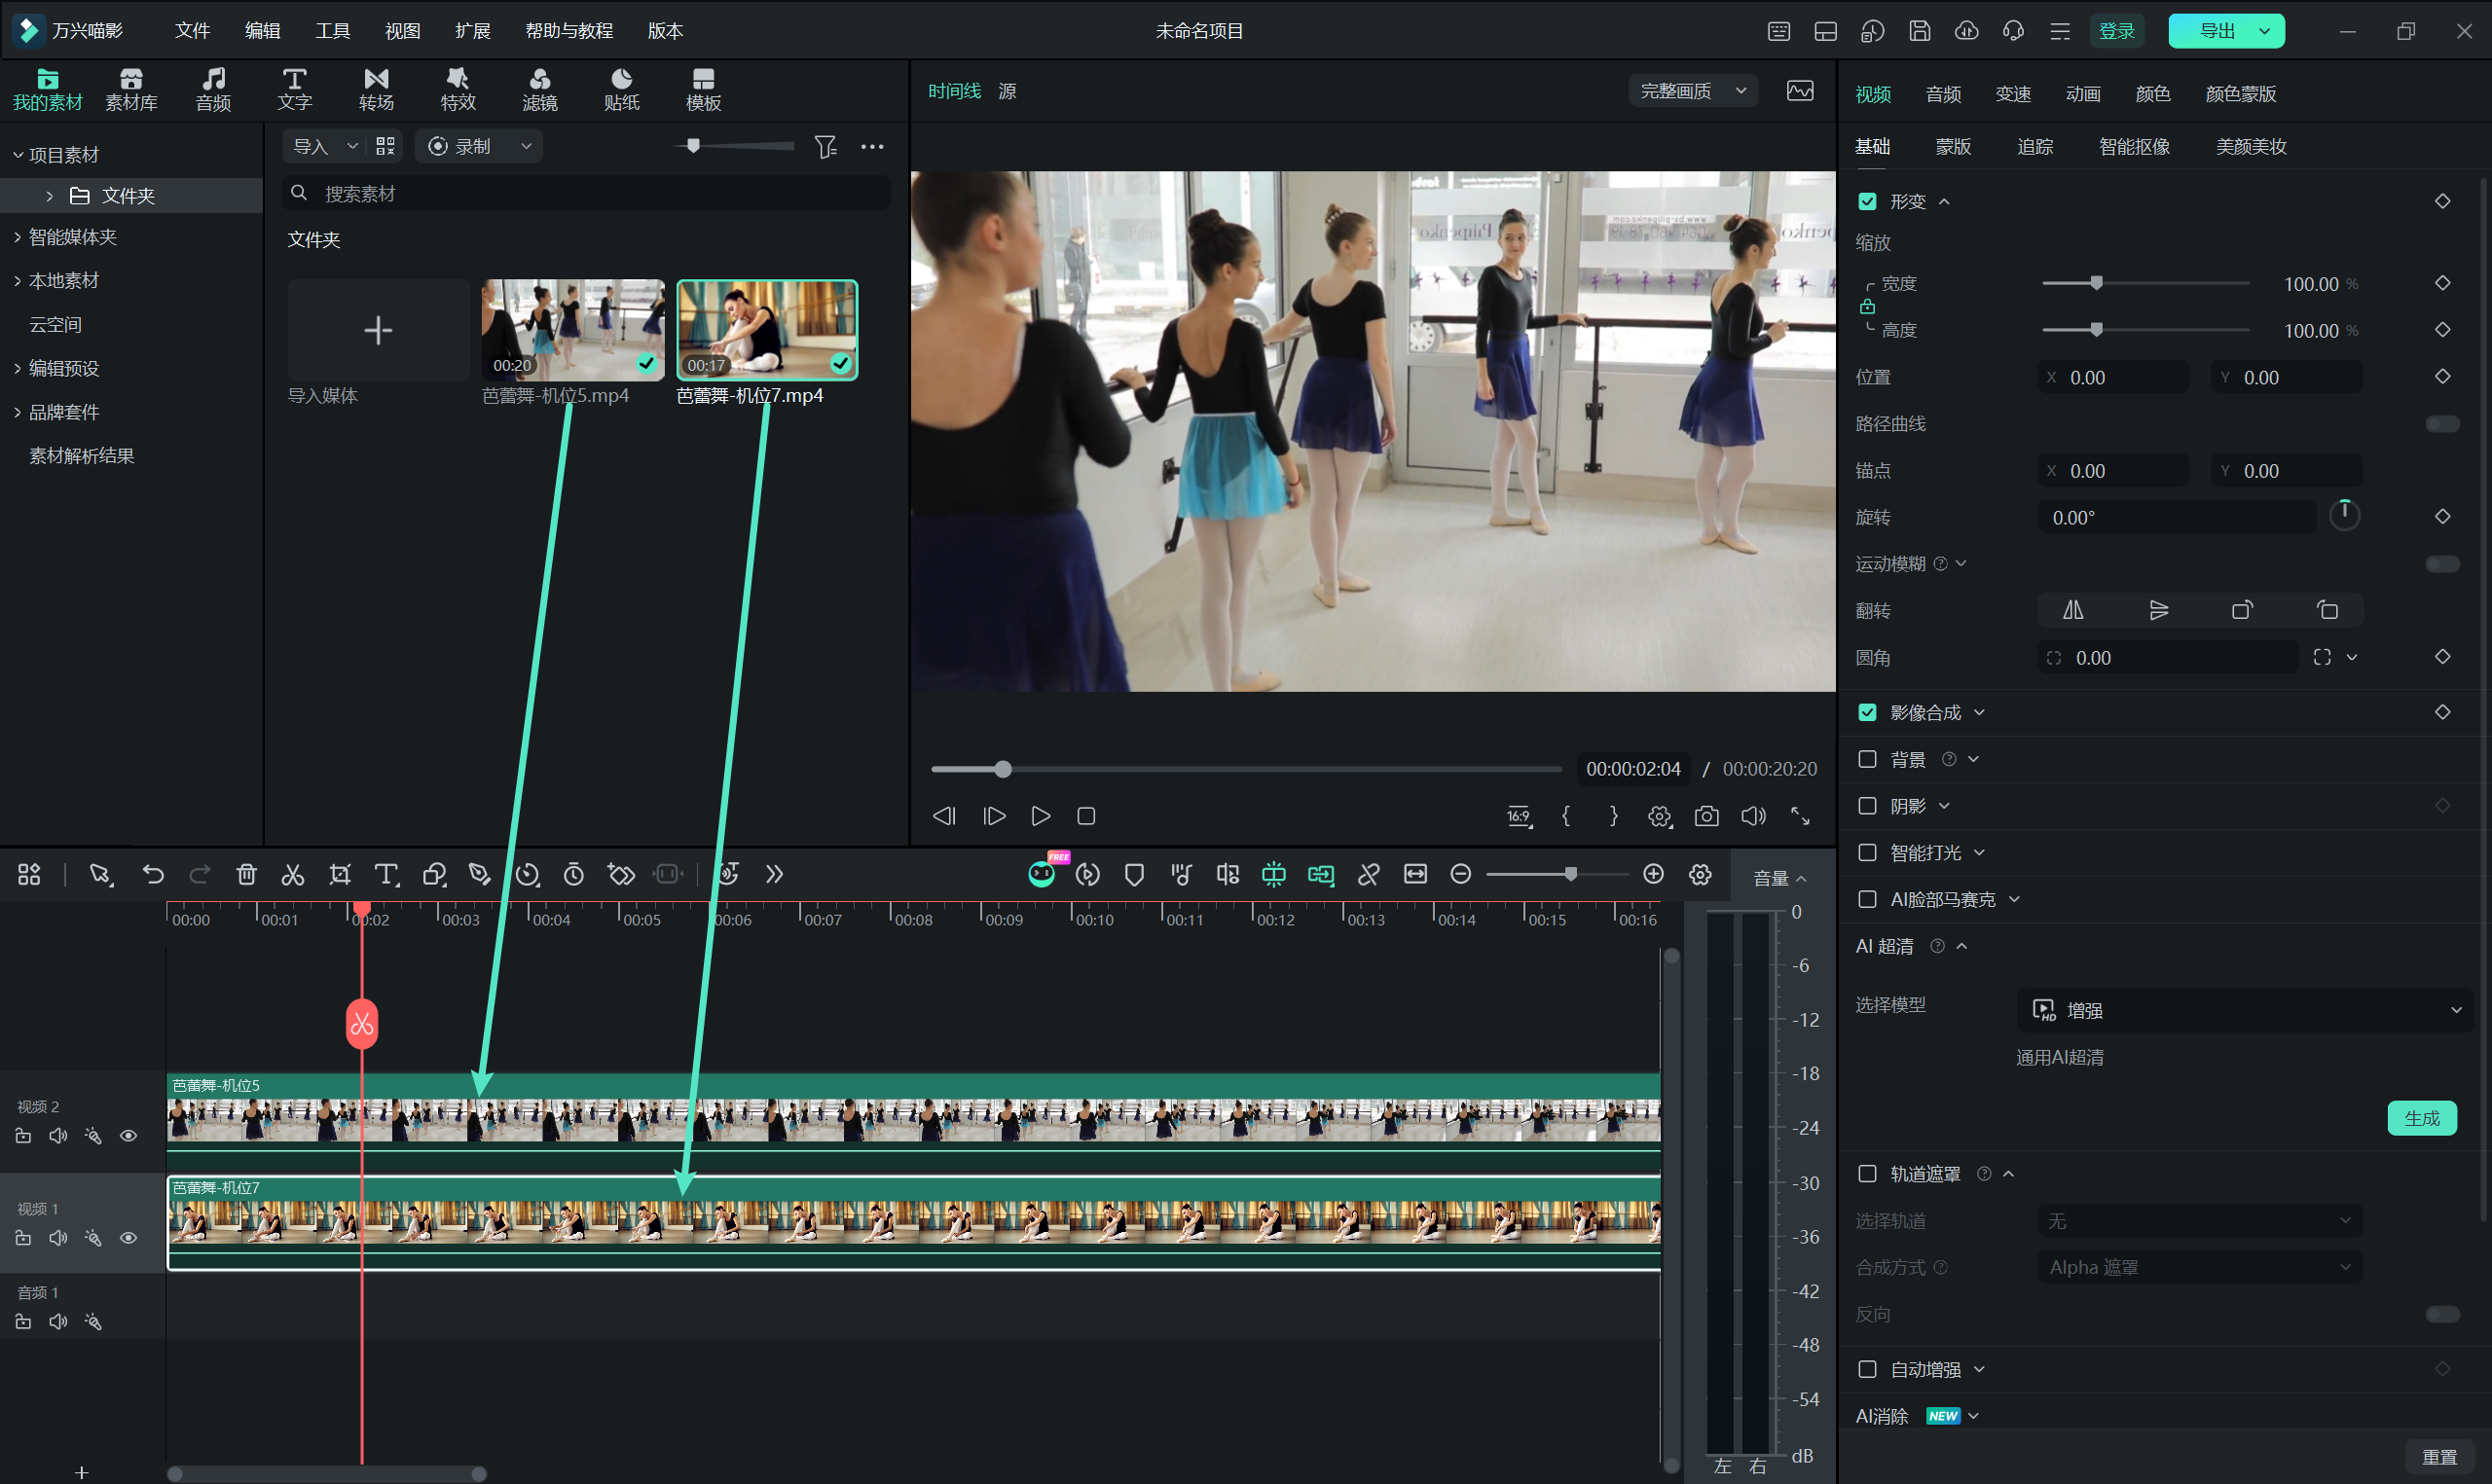Viewport: 2492px width, 1484px height.
Task: Click the text tool in timeline toolbar
Action: [386, 875]
